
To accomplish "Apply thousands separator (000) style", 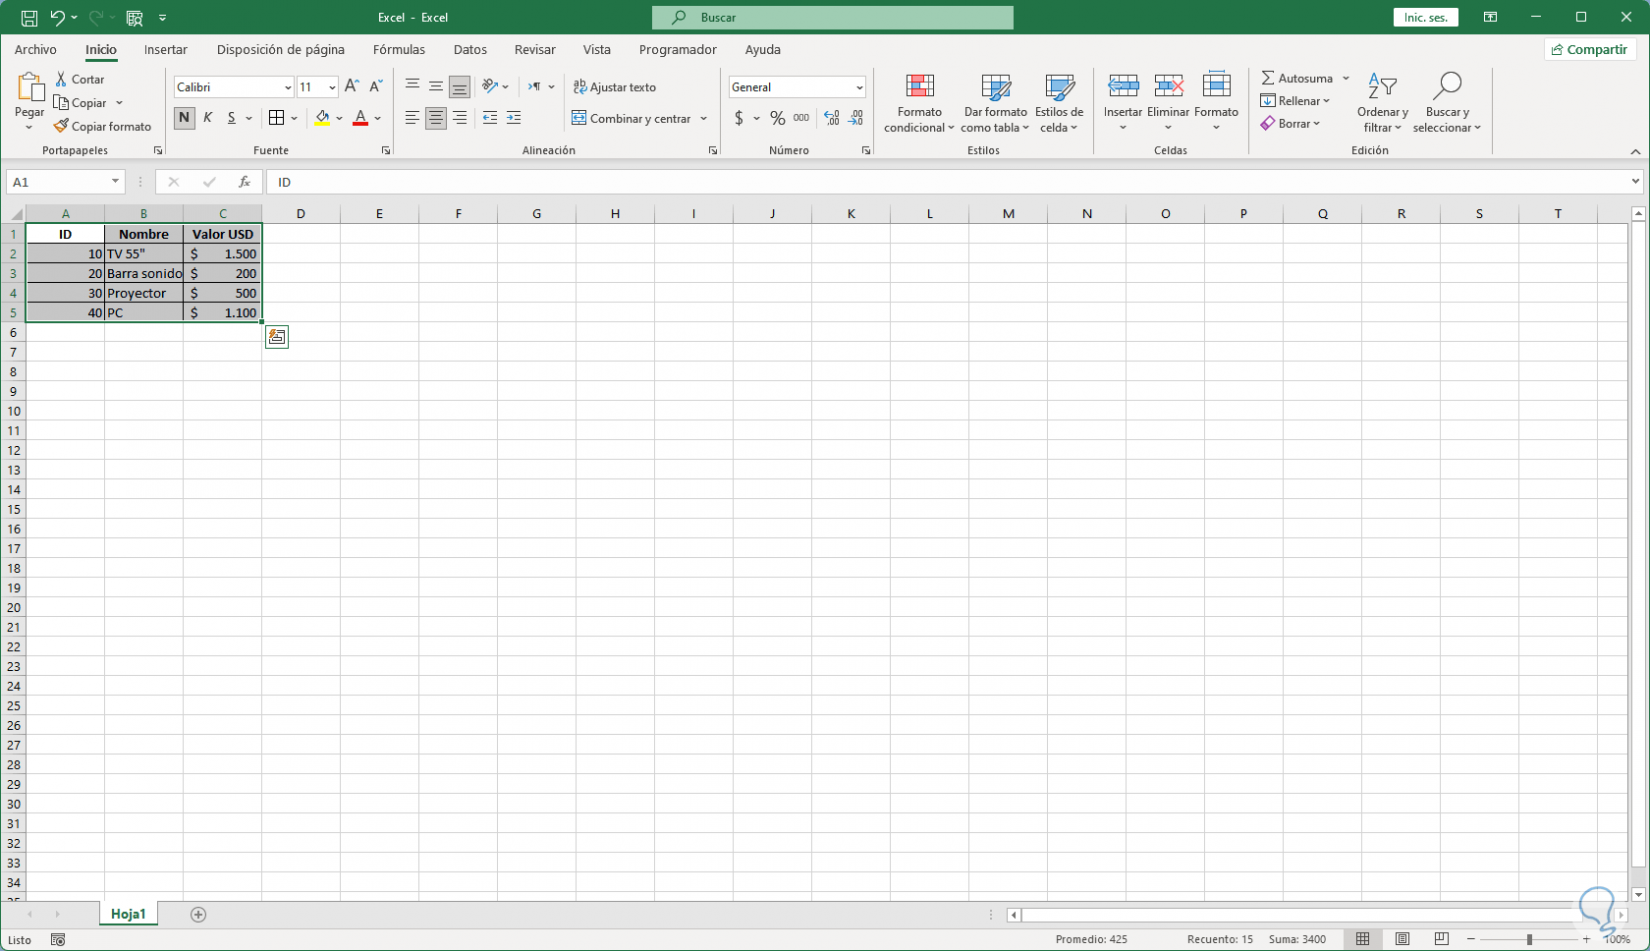I will click(x=801, y=118).
